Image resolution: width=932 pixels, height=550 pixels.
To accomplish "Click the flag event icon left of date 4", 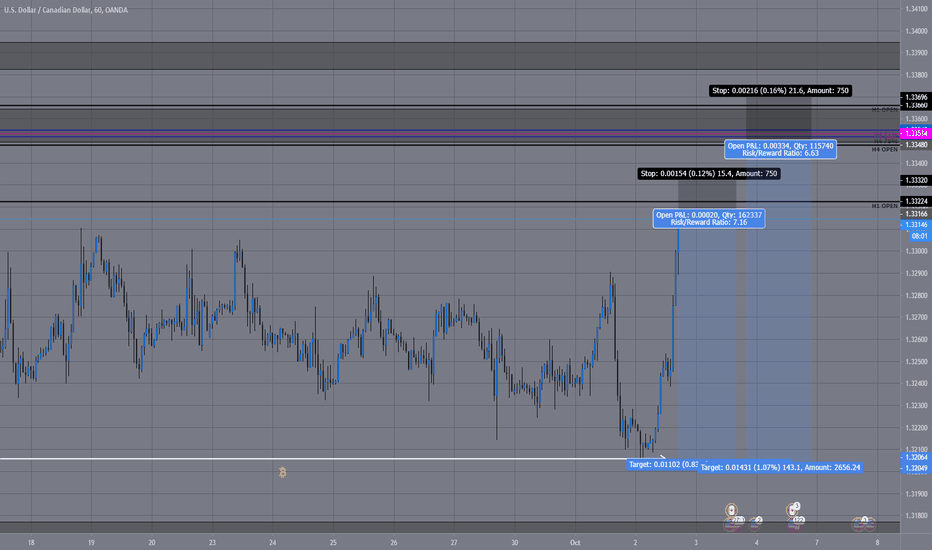I will [x=755, y=523].
